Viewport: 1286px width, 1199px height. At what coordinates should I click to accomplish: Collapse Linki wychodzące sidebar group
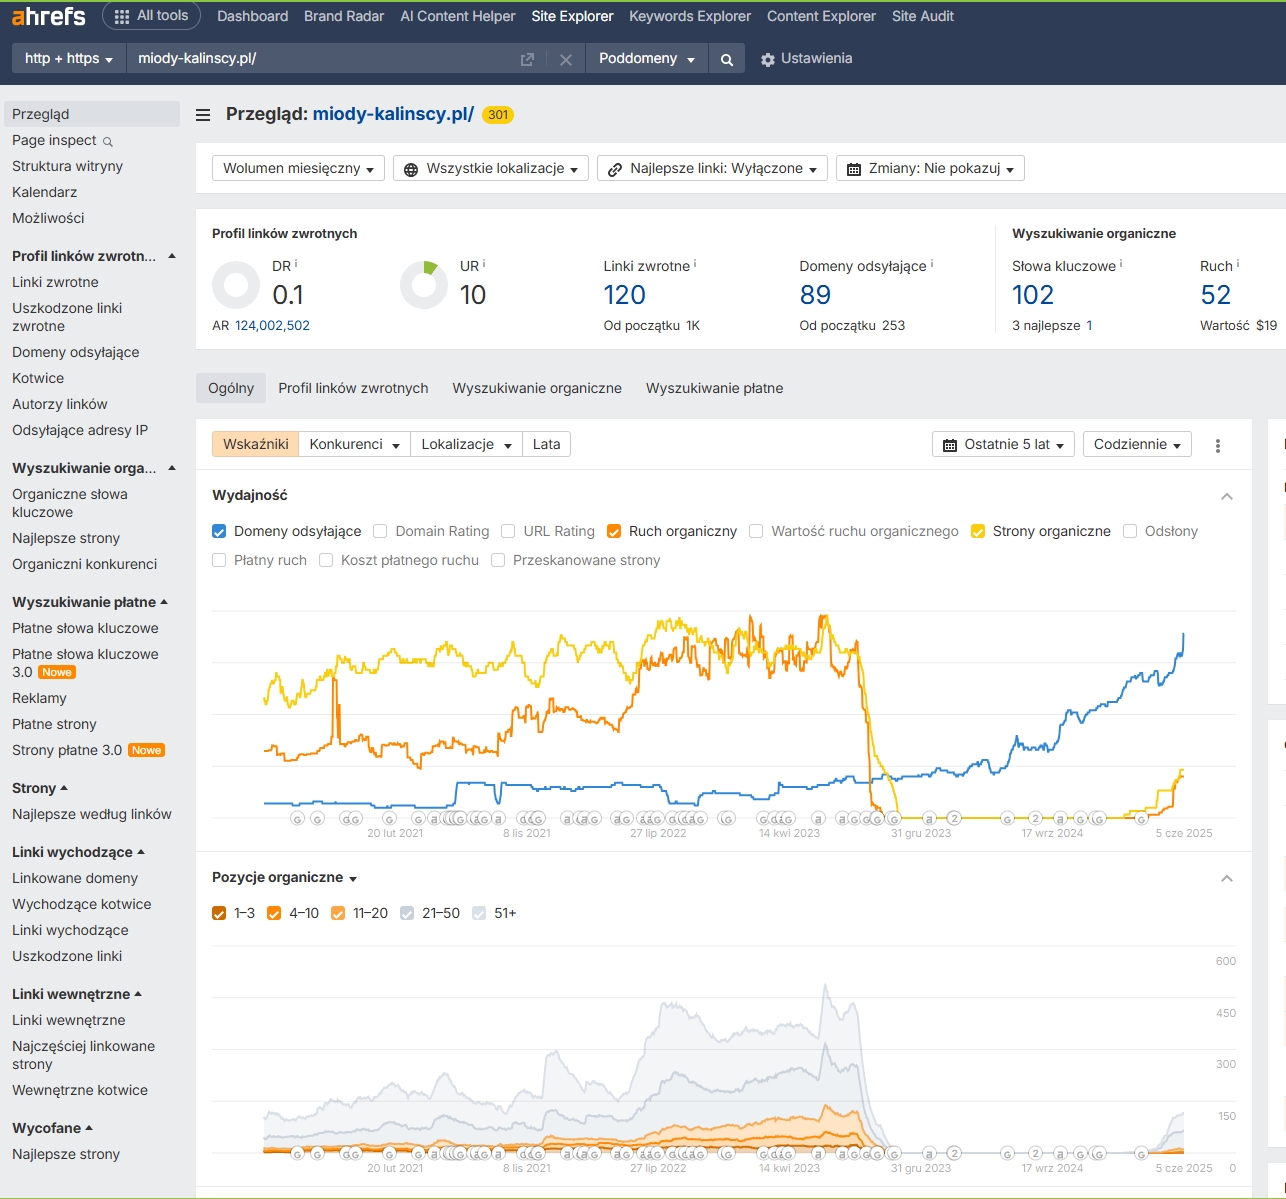[141, 852]
